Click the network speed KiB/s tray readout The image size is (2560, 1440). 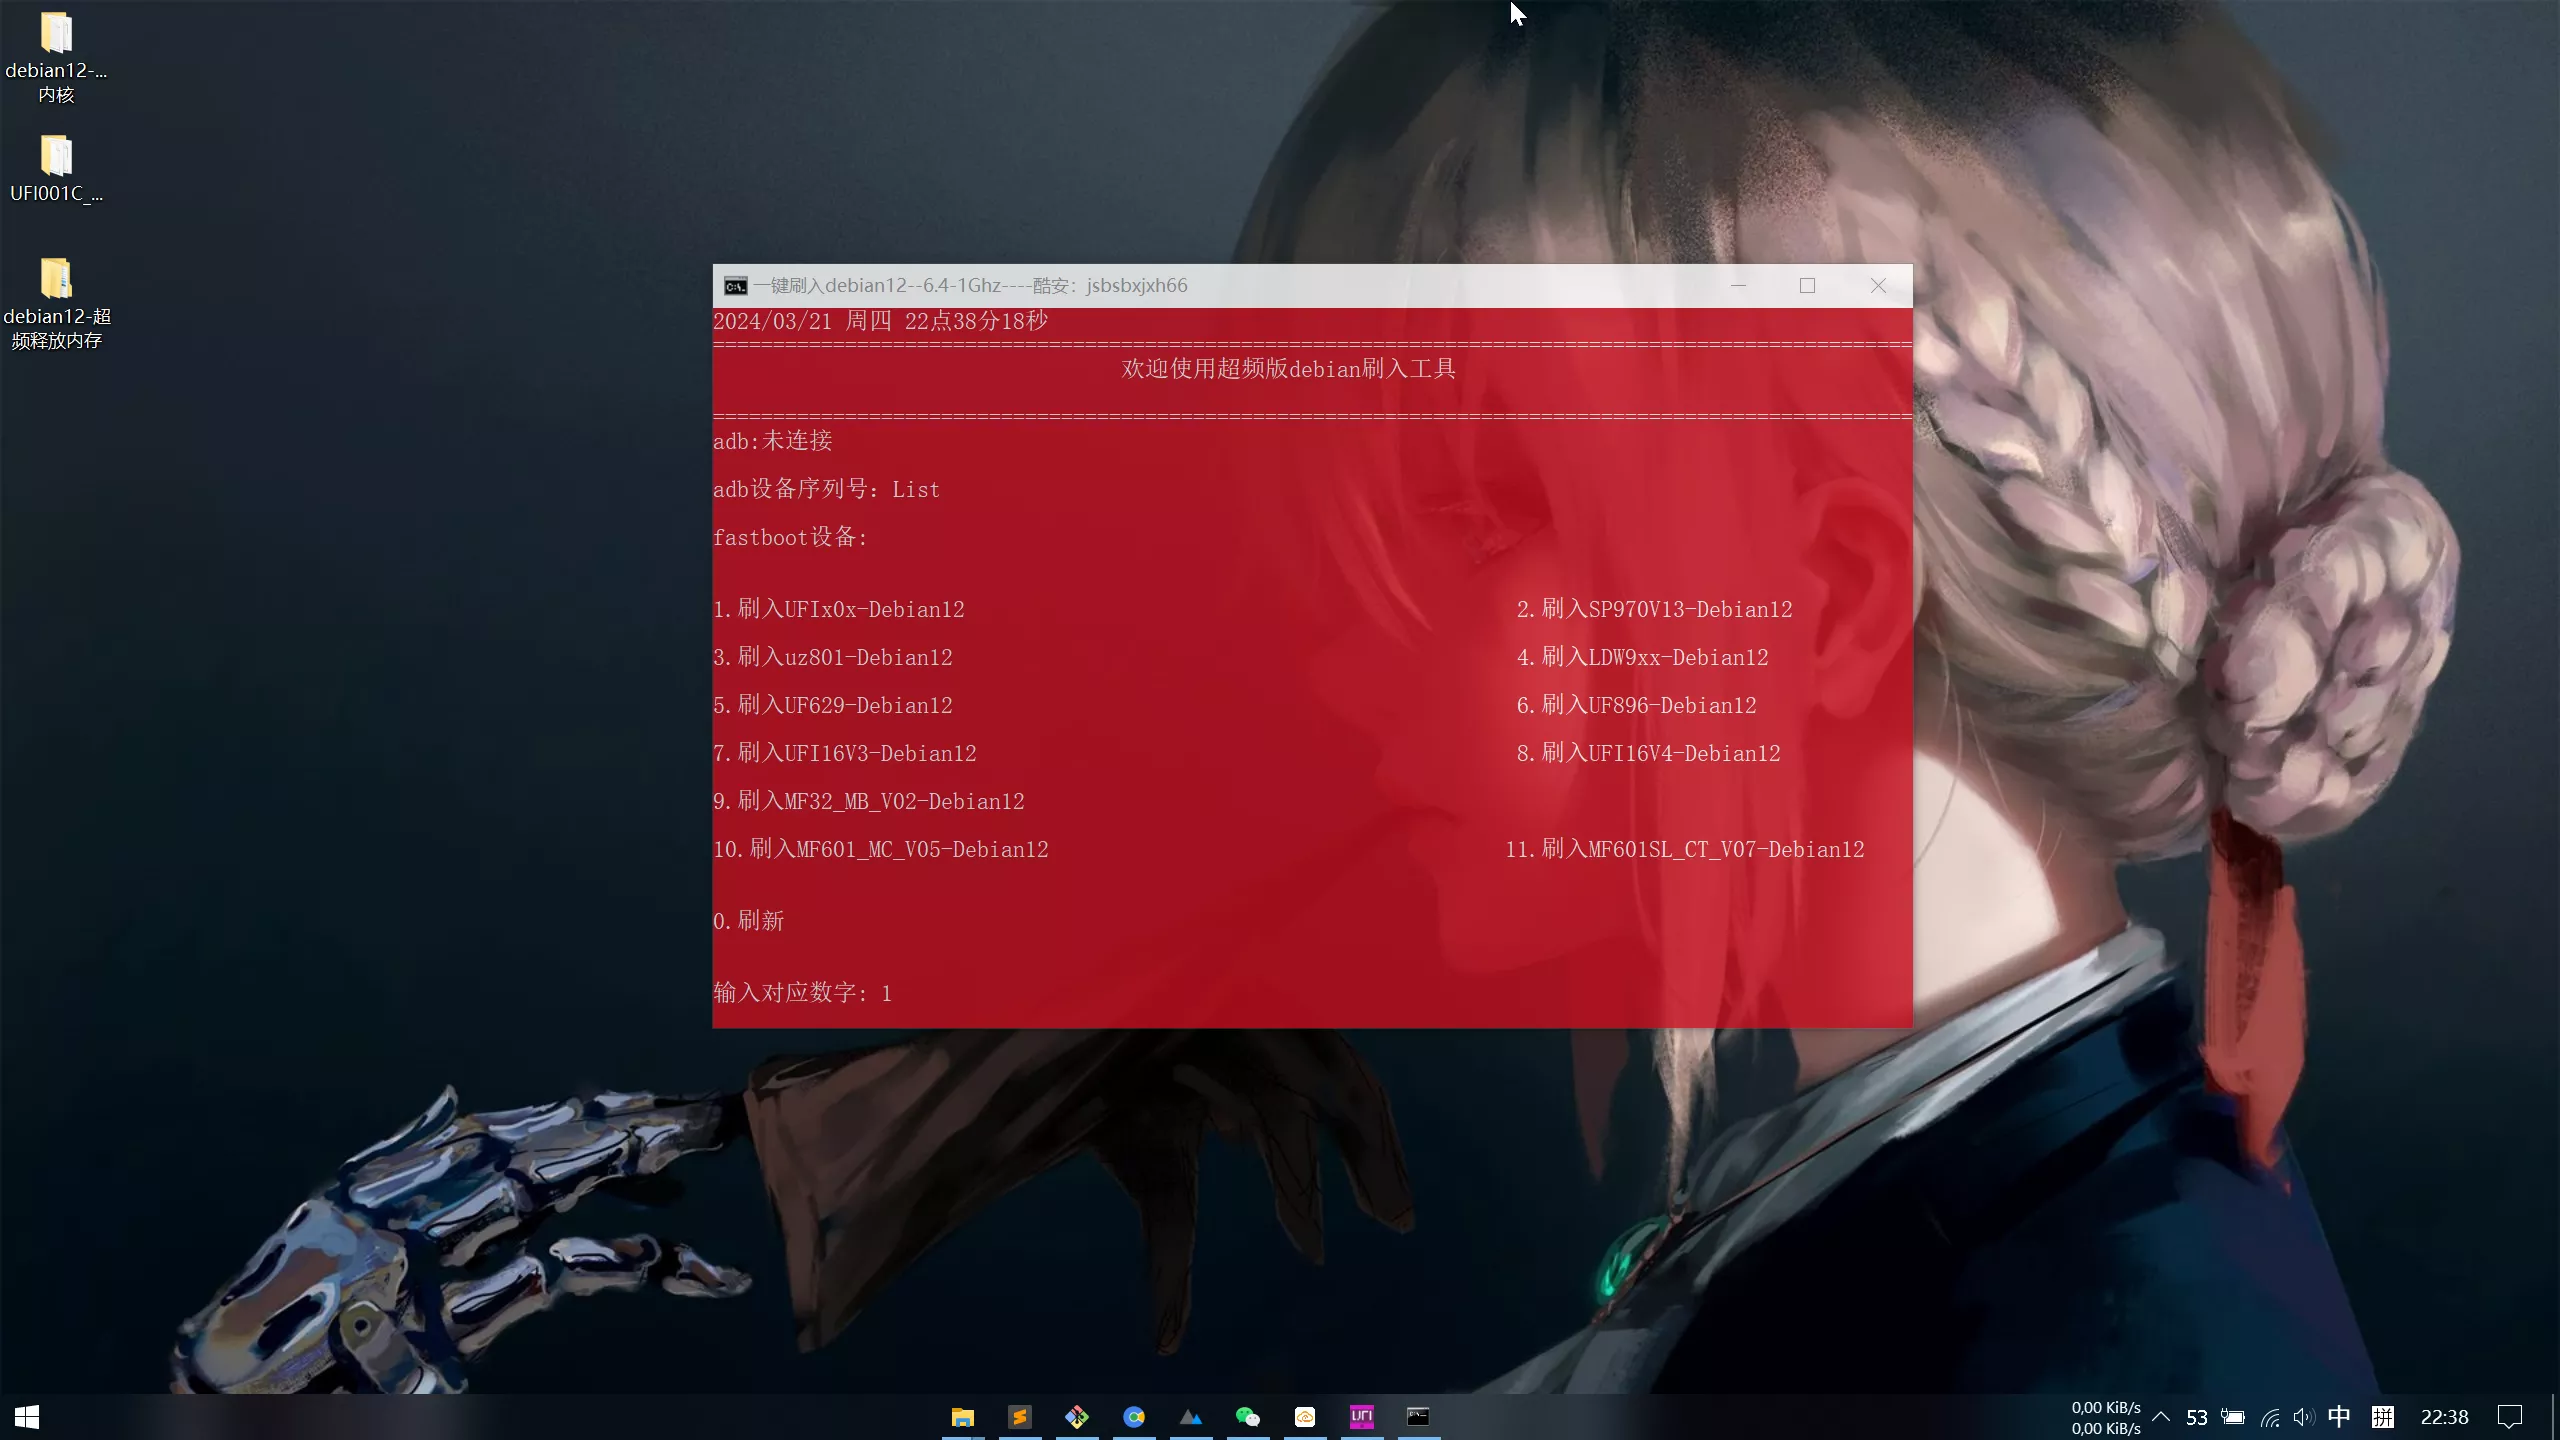[x=2106, y=1418]
